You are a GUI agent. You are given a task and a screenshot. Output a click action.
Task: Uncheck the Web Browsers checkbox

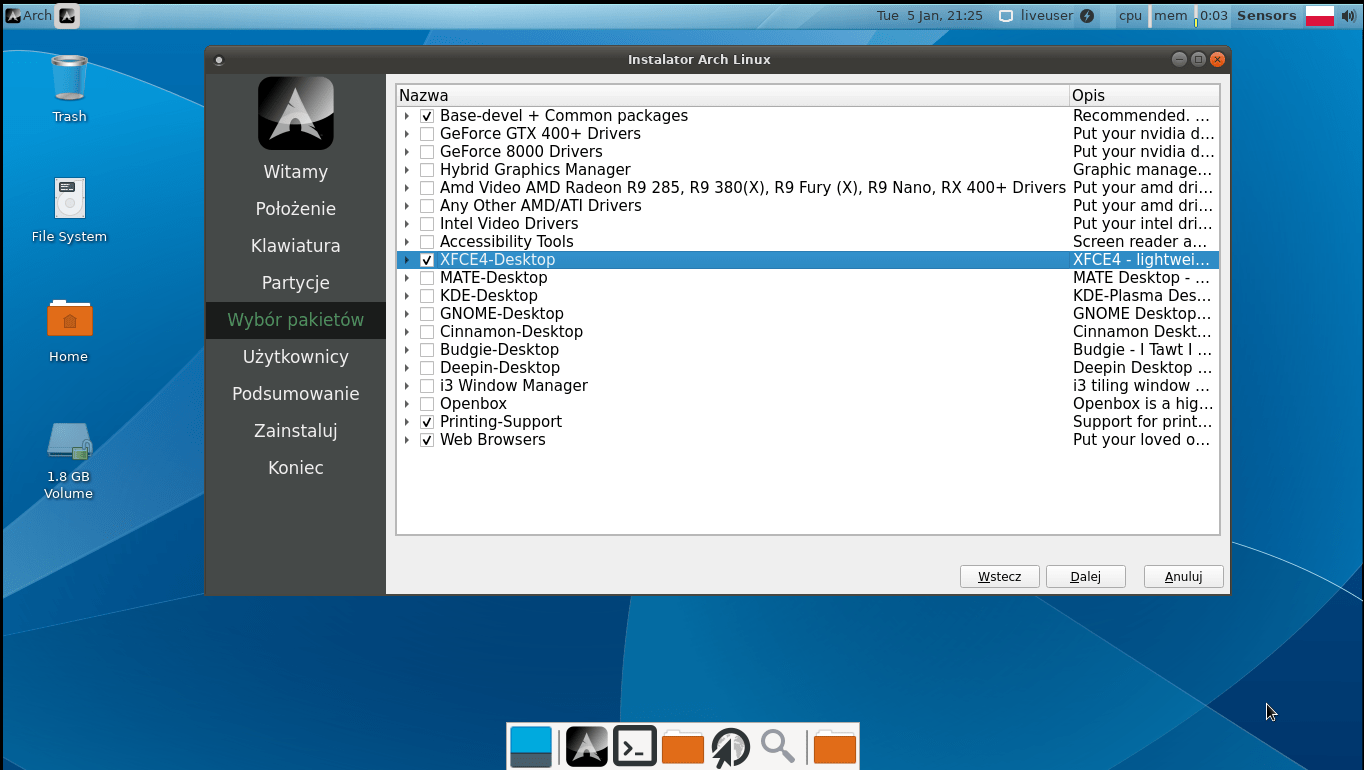tap(427, 440)
